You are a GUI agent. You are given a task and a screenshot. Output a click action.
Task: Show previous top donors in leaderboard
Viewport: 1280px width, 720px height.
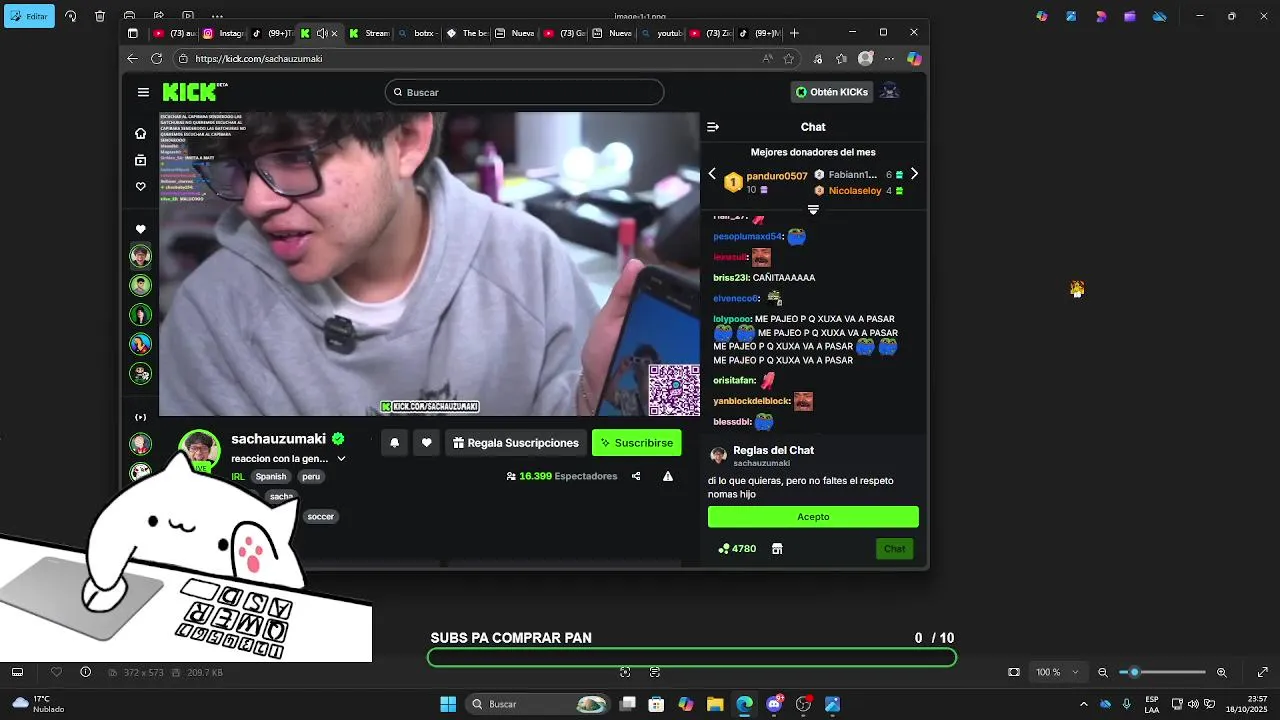point(712,174)
